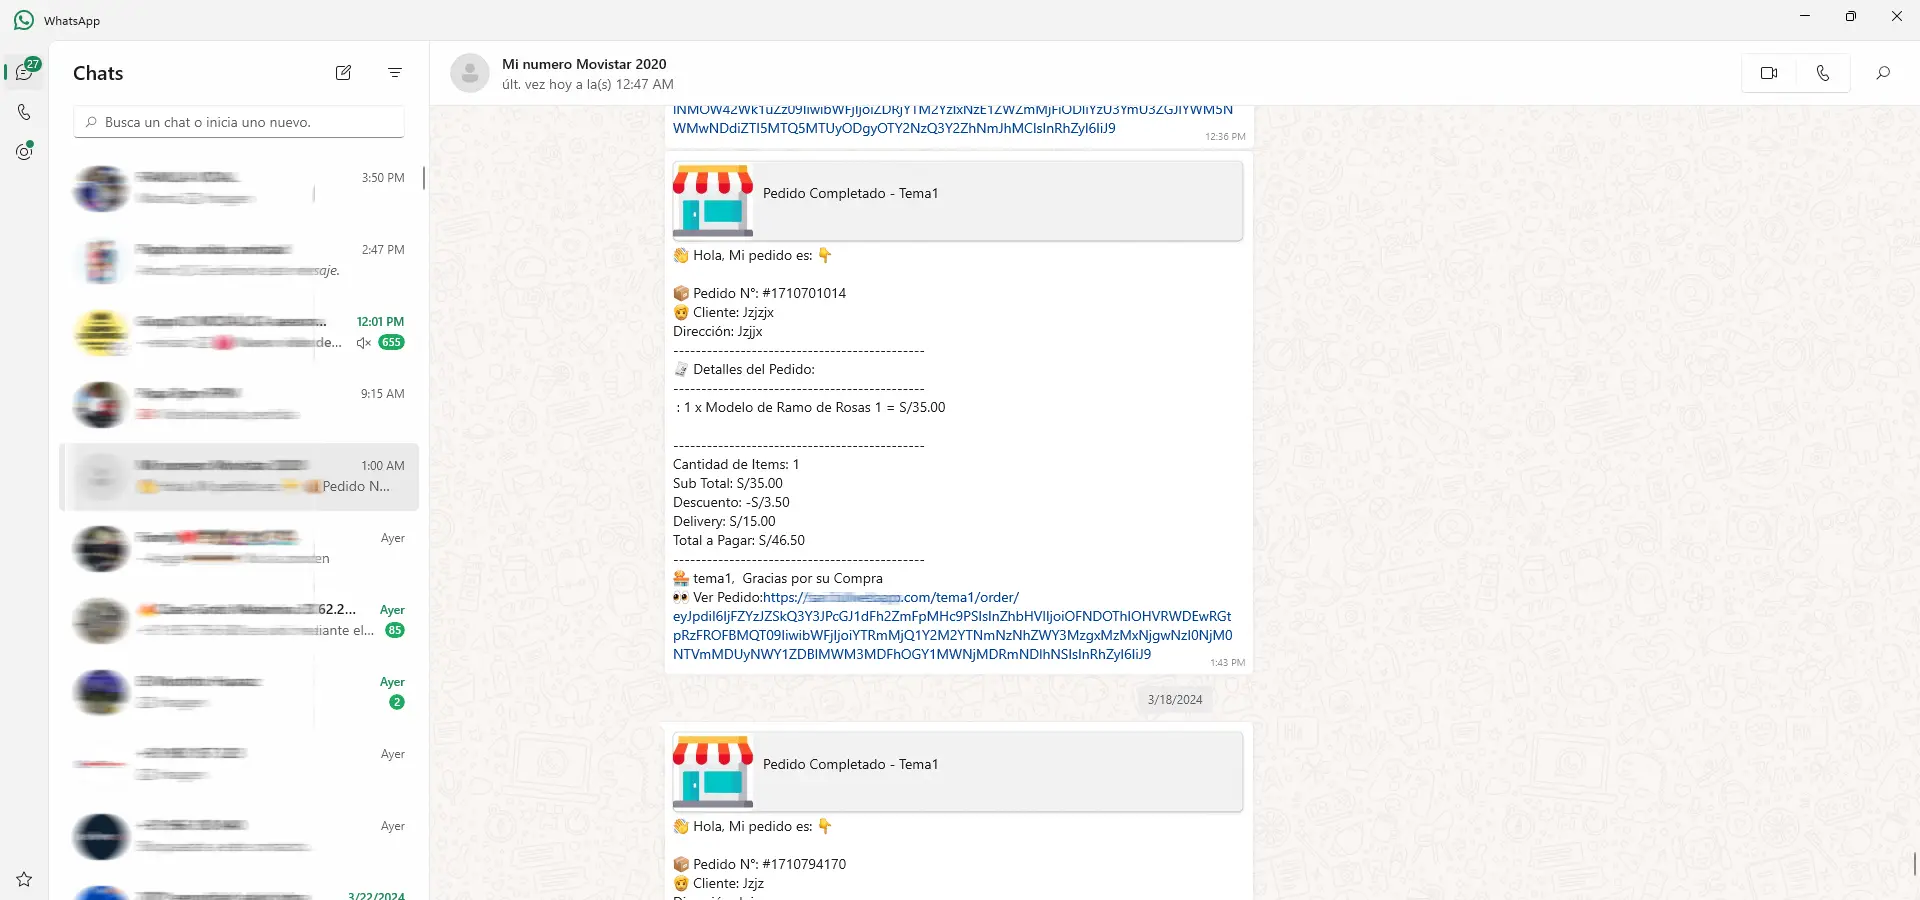Switch to the Chats tab with 27 badge
1920x900 pixels.
[24, 72]
